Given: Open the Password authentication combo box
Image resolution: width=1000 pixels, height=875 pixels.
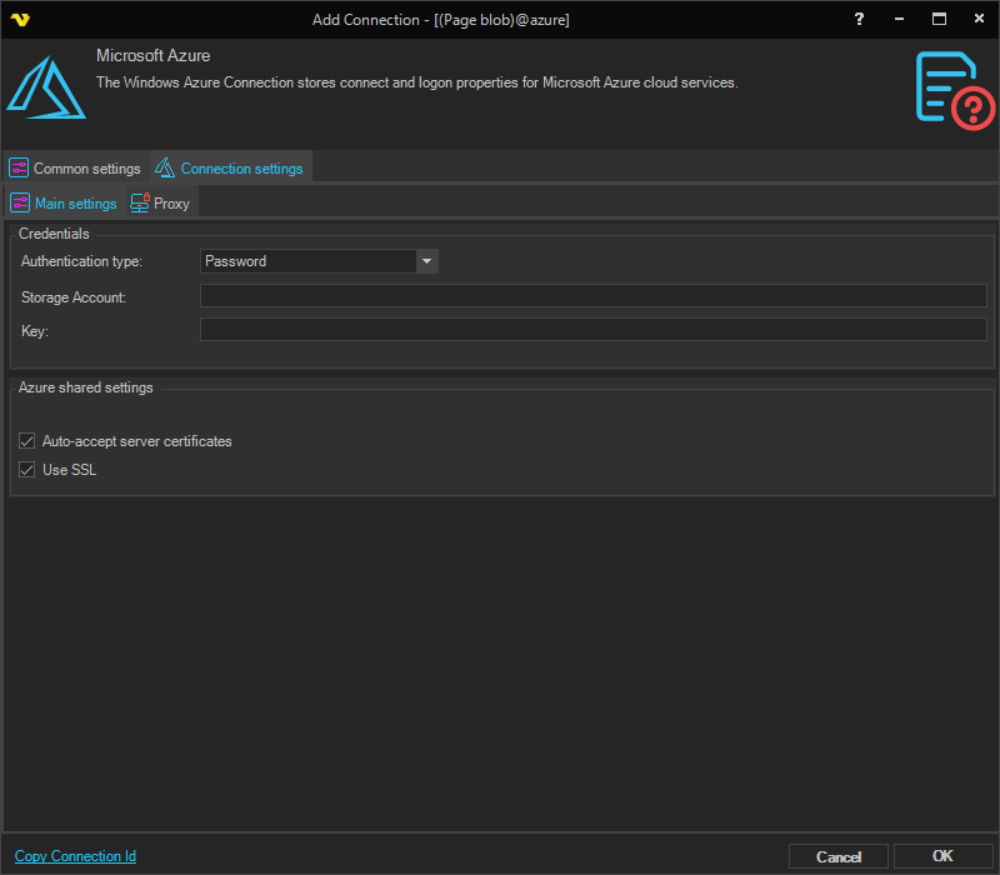Looking at the screenshot, I should point(308,261).
